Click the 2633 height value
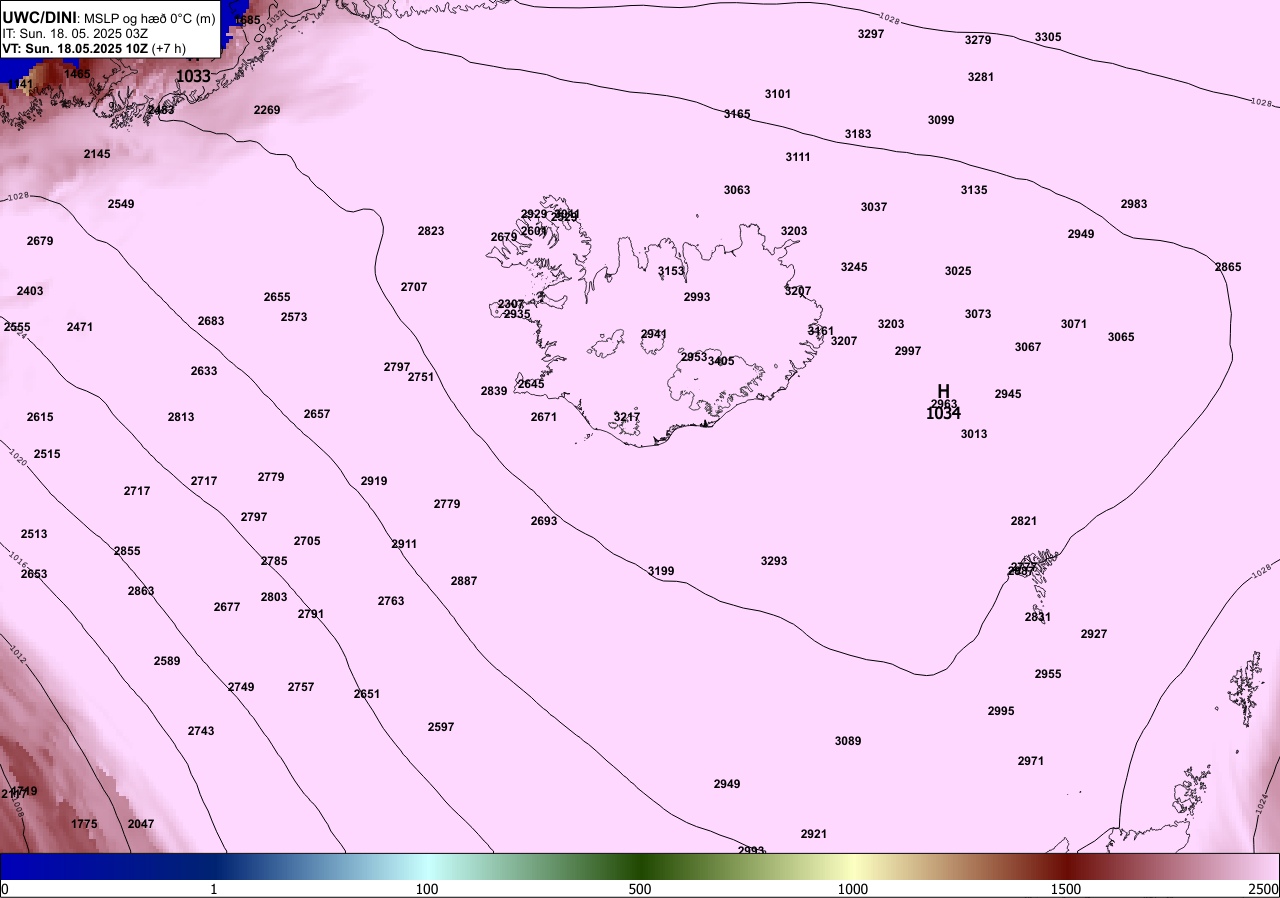1280x898 pixels. pos(204,371)
